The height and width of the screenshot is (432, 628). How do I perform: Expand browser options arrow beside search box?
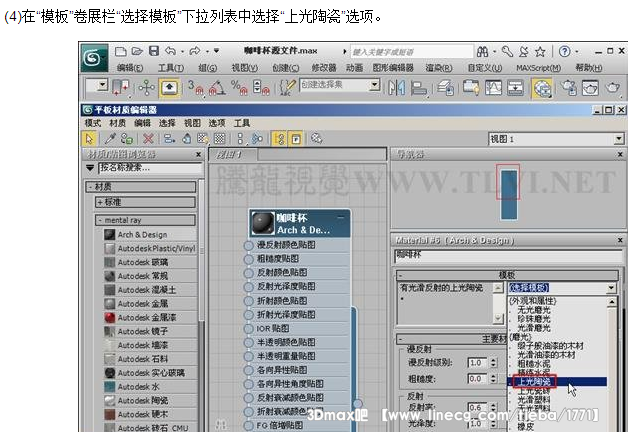click(90, 168)
